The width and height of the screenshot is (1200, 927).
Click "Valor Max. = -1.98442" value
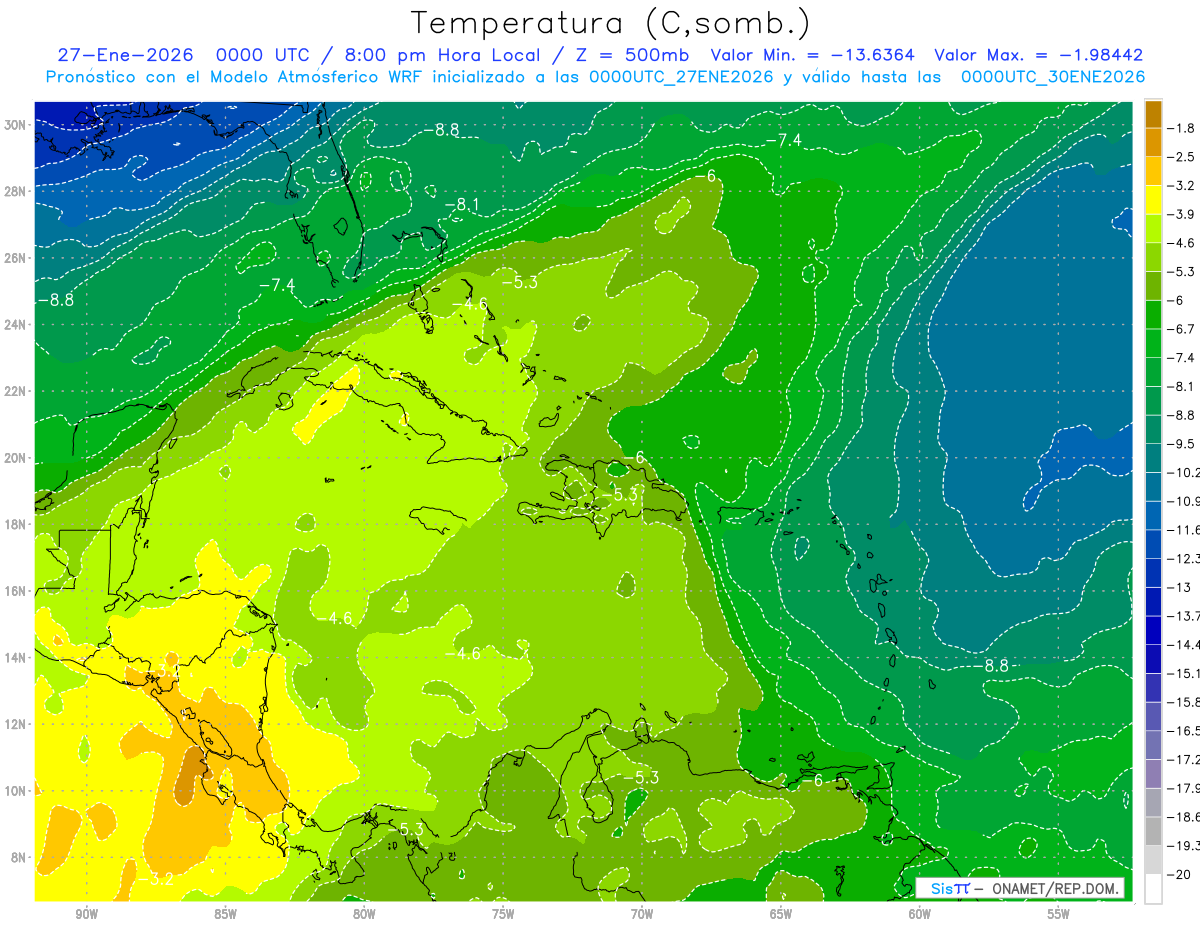1039,56
